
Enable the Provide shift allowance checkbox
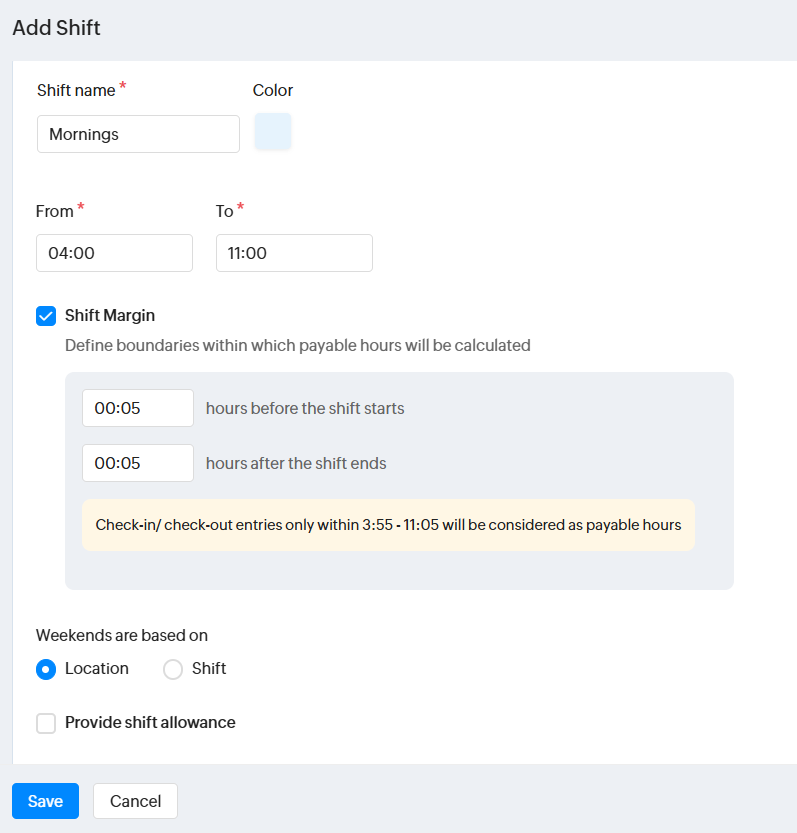[46, 723]
